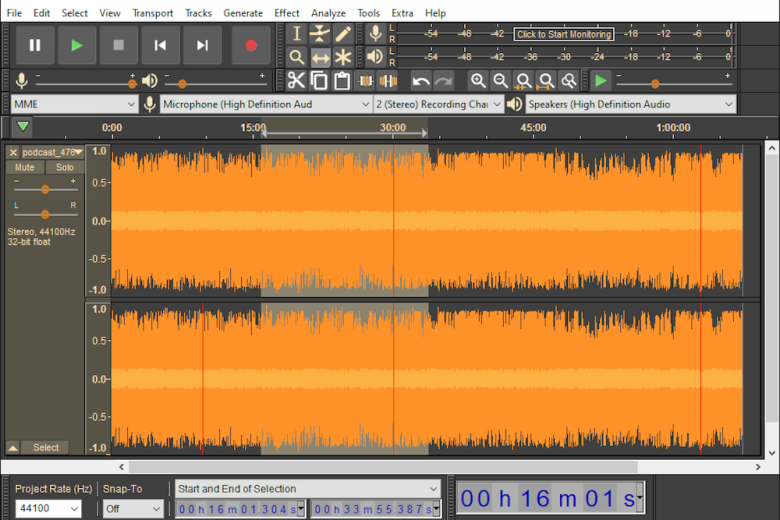The image size is (780, 520).
Task: Solo the podcast track
Action: [x=65, y=167]
